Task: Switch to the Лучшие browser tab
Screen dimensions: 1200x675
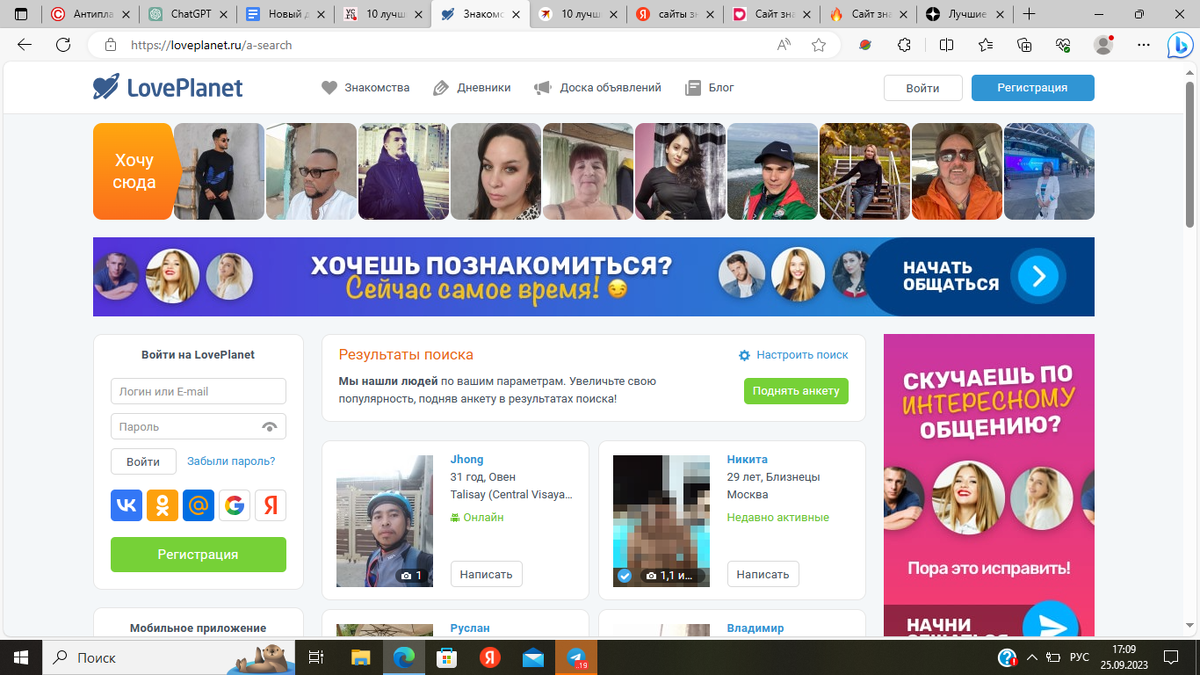Action: tap(964, 14)
